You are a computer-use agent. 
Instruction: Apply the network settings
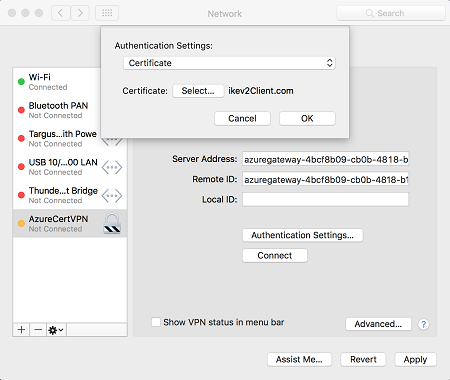[415, 359]
